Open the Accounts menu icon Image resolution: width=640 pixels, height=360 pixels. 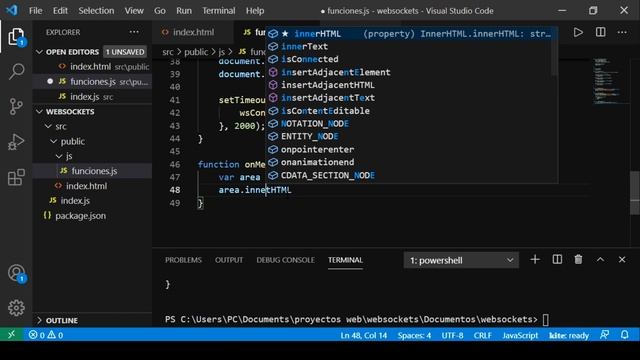click(x=16, y=273)
